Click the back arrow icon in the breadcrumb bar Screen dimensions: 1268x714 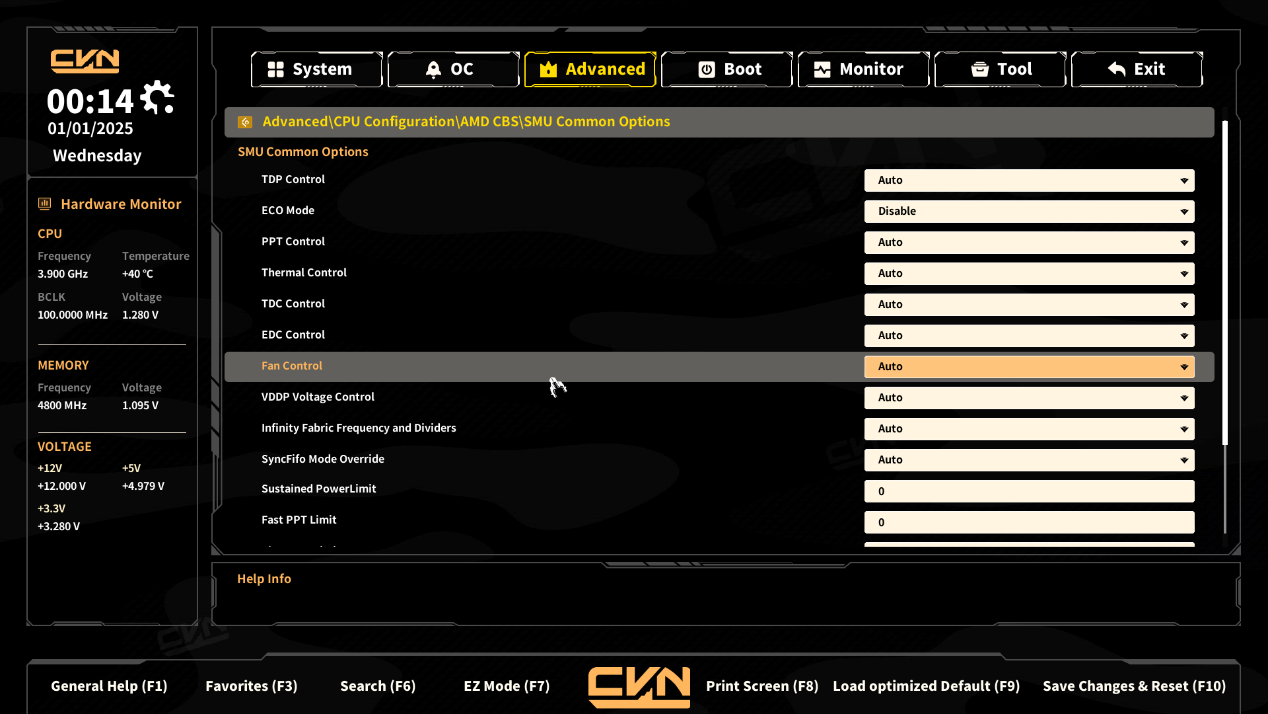tap(245, 122)
